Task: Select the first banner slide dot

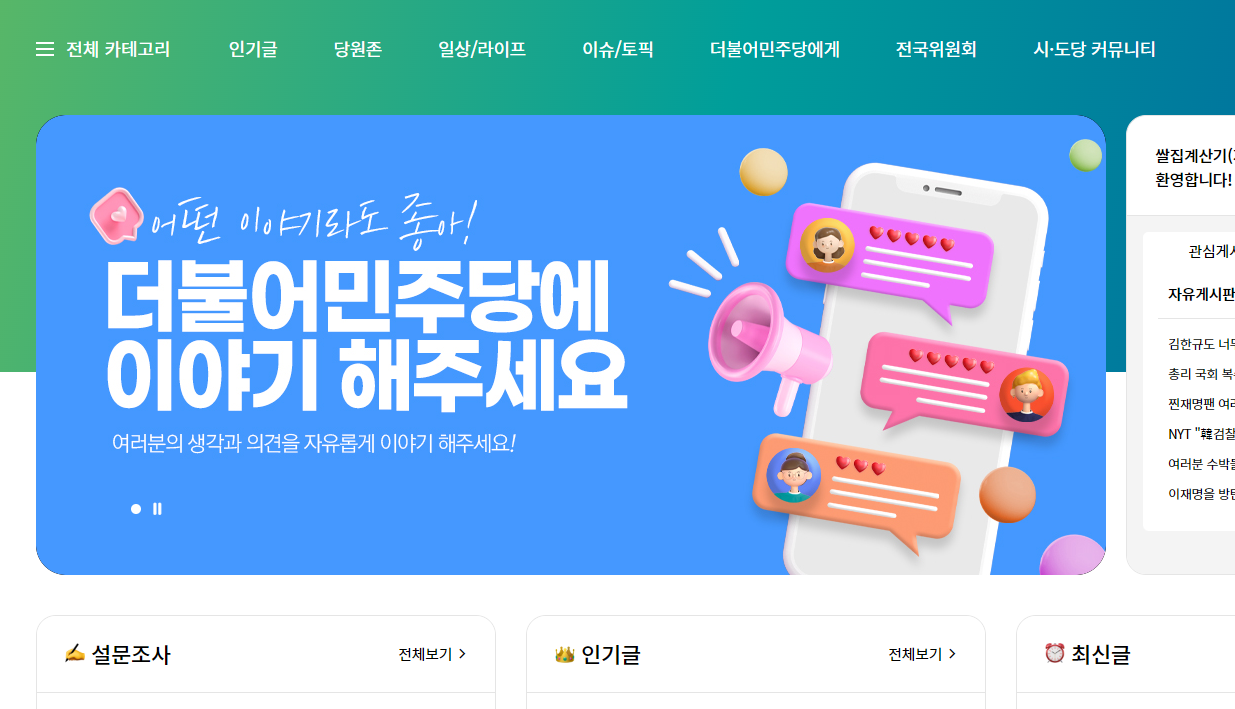Action: (x=136, y=509)
